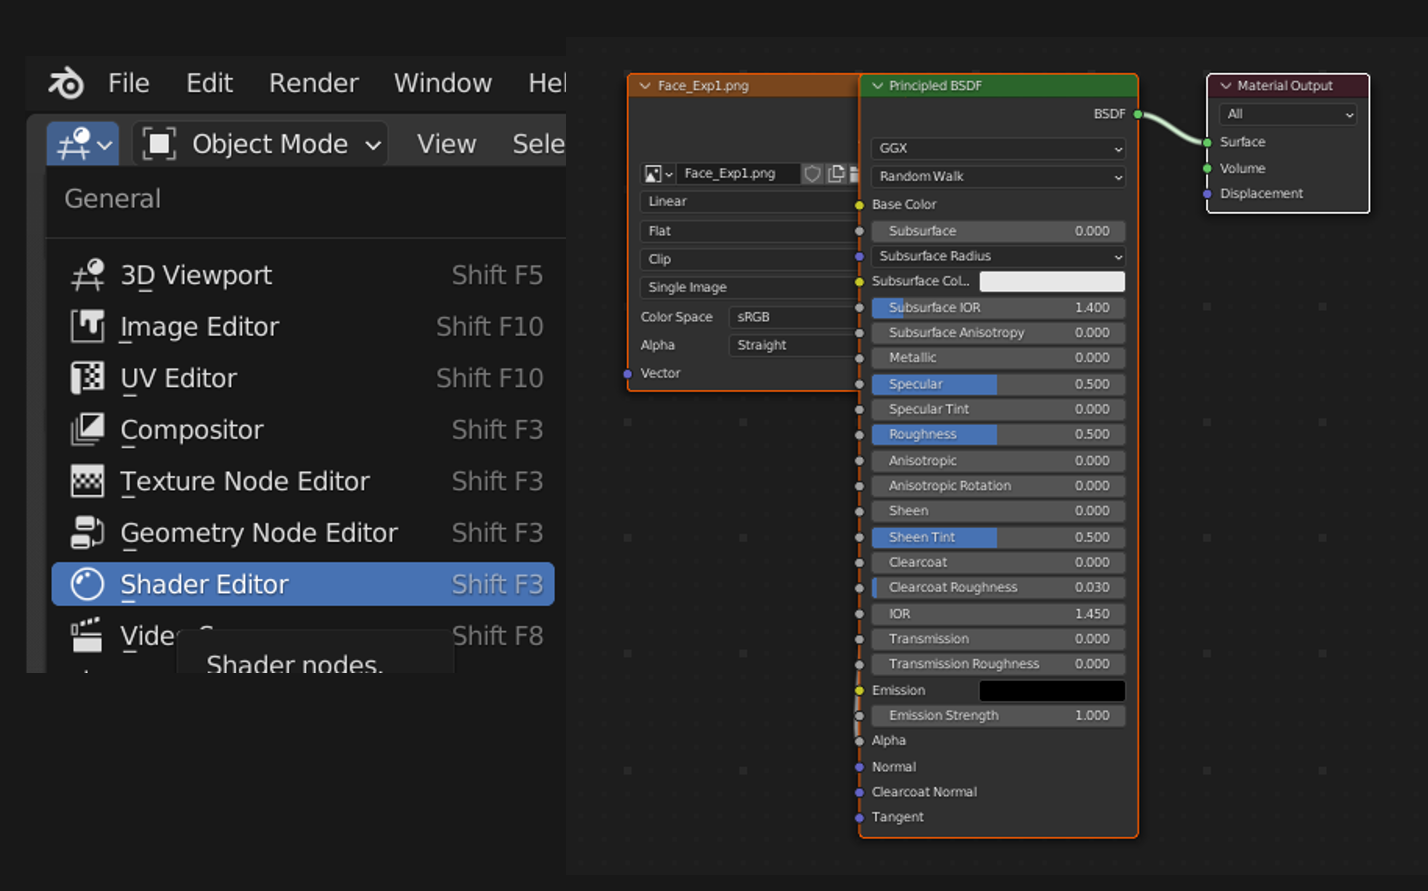
Task: Open the Straight Alpha dropdown
Action: (x=794, y=345)
